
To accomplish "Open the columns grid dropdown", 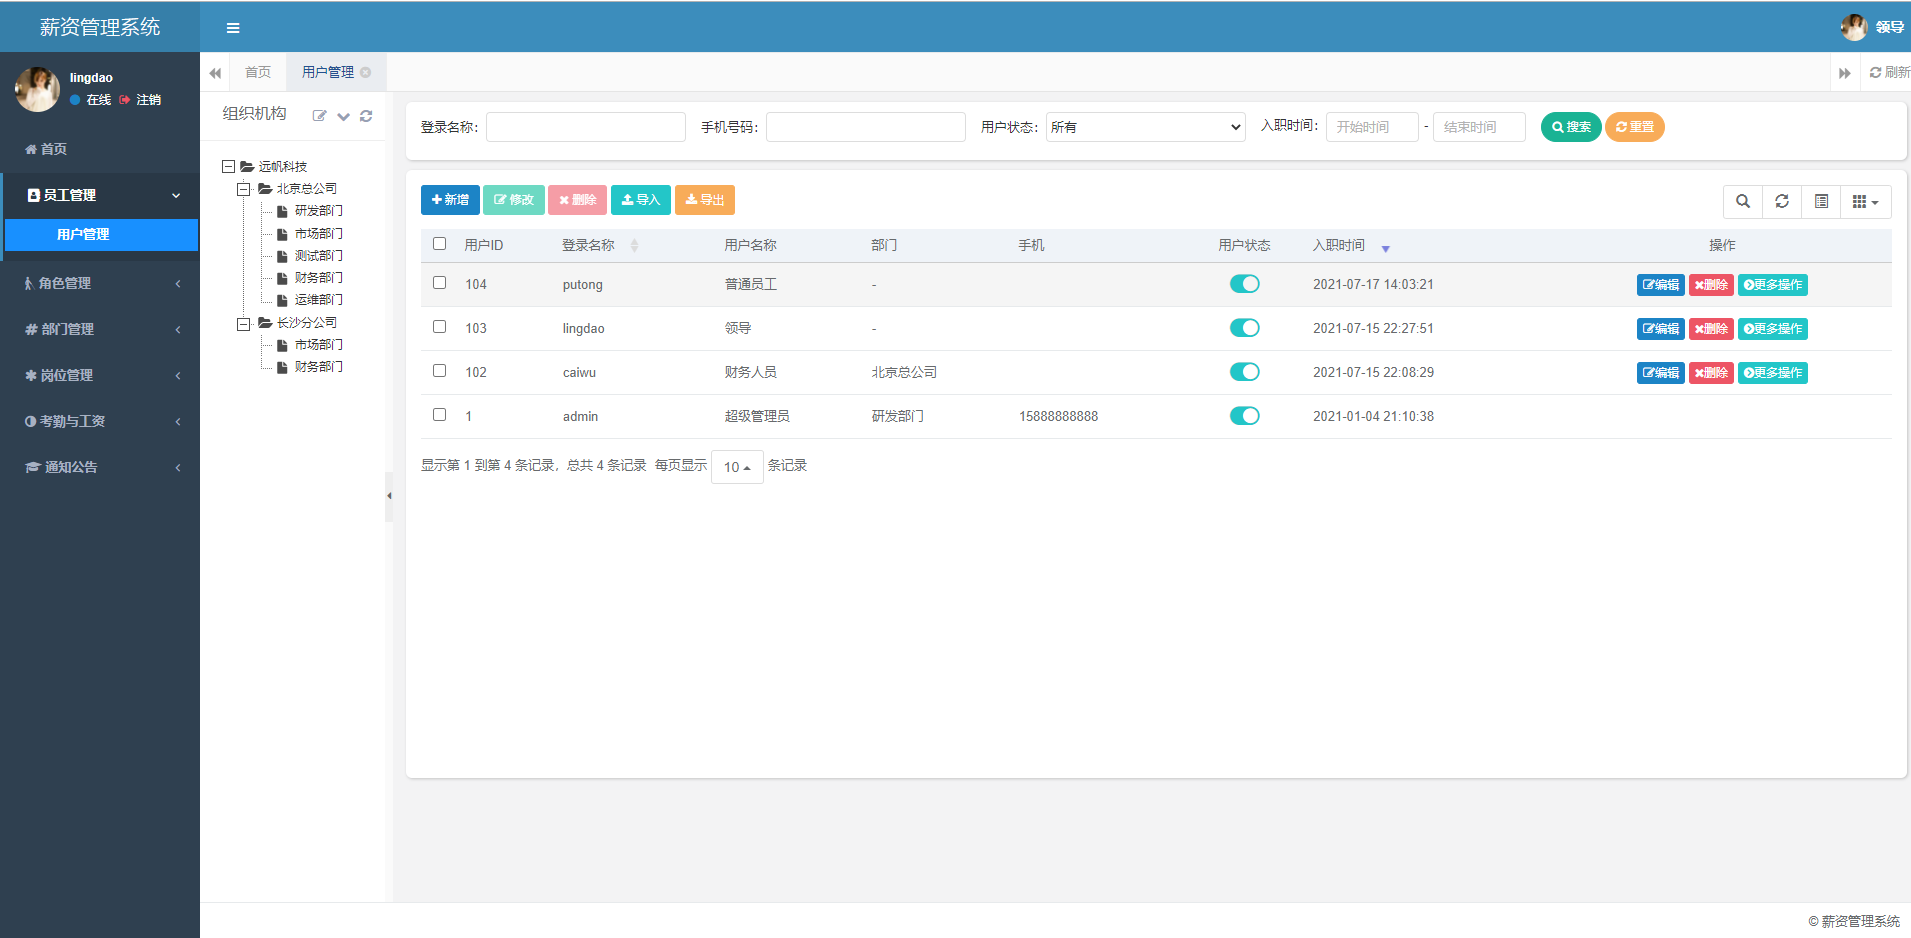I will tap(1865, 201).
